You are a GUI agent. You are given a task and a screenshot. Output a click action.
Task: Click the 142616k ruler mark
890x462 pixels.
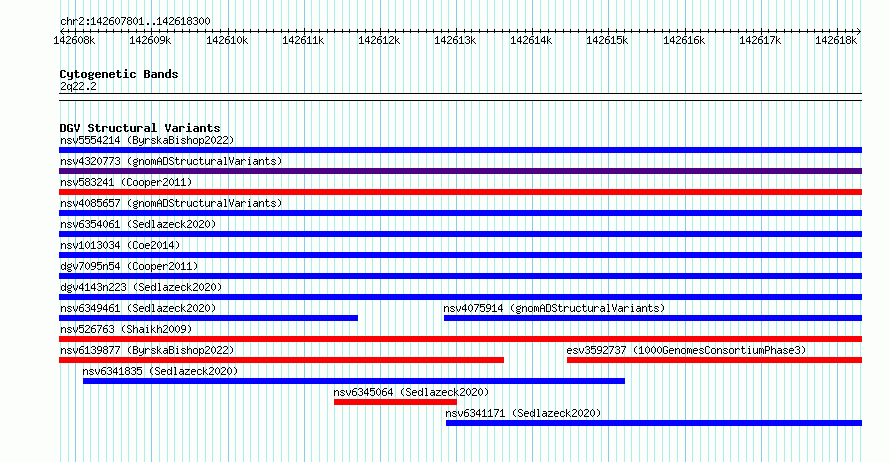coord(684,40)
